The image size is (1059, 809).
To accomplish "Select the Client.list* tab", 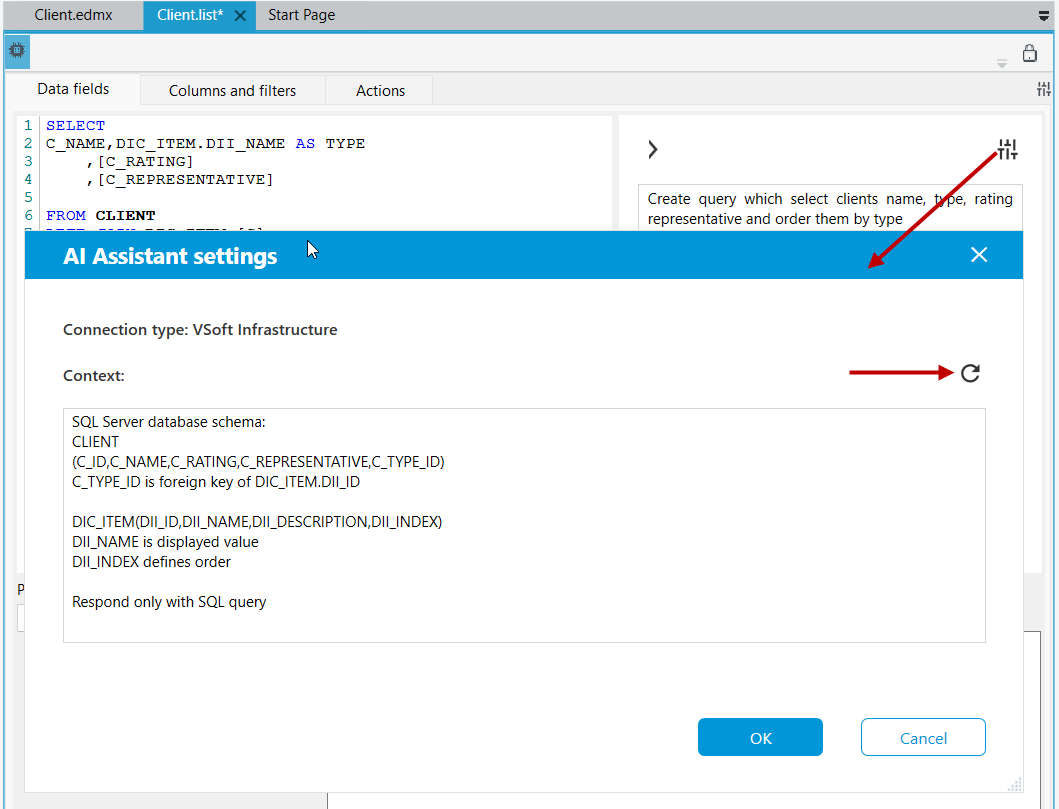I will [x=190, y=15].
